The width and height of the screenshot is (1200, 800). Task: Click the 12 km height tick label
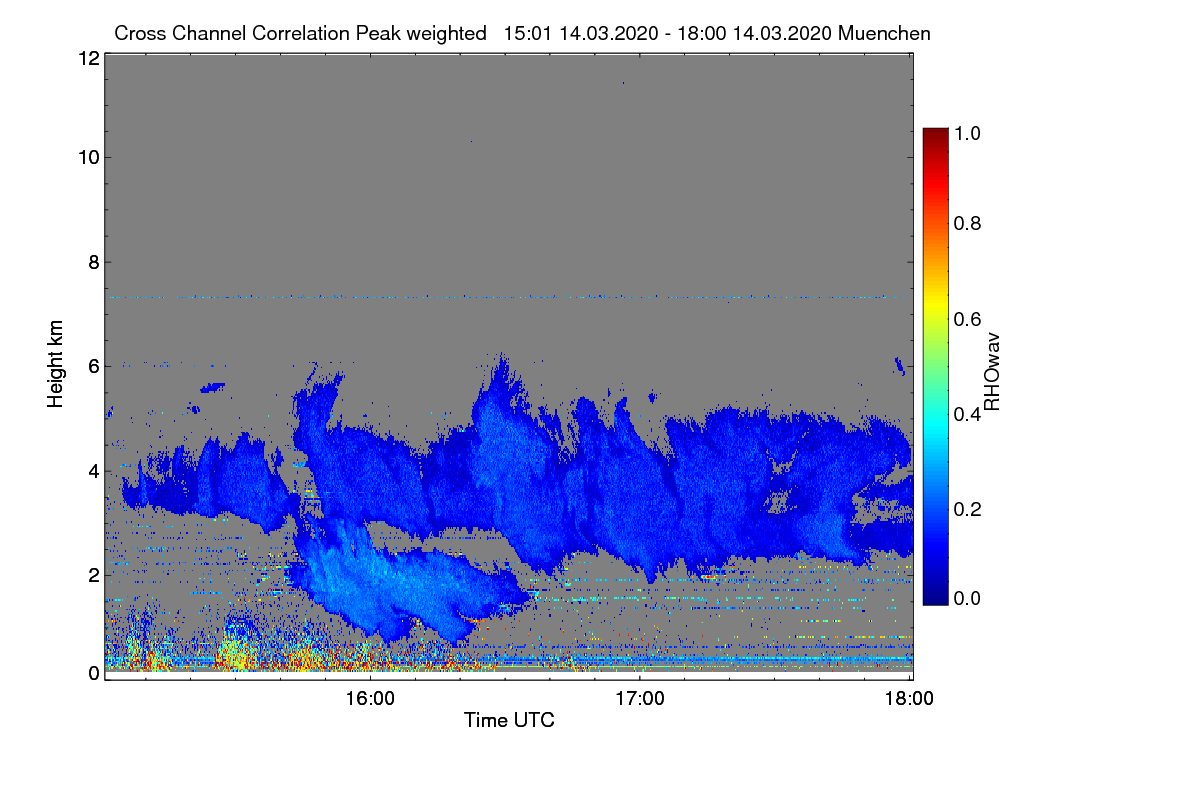coord(87,58)
